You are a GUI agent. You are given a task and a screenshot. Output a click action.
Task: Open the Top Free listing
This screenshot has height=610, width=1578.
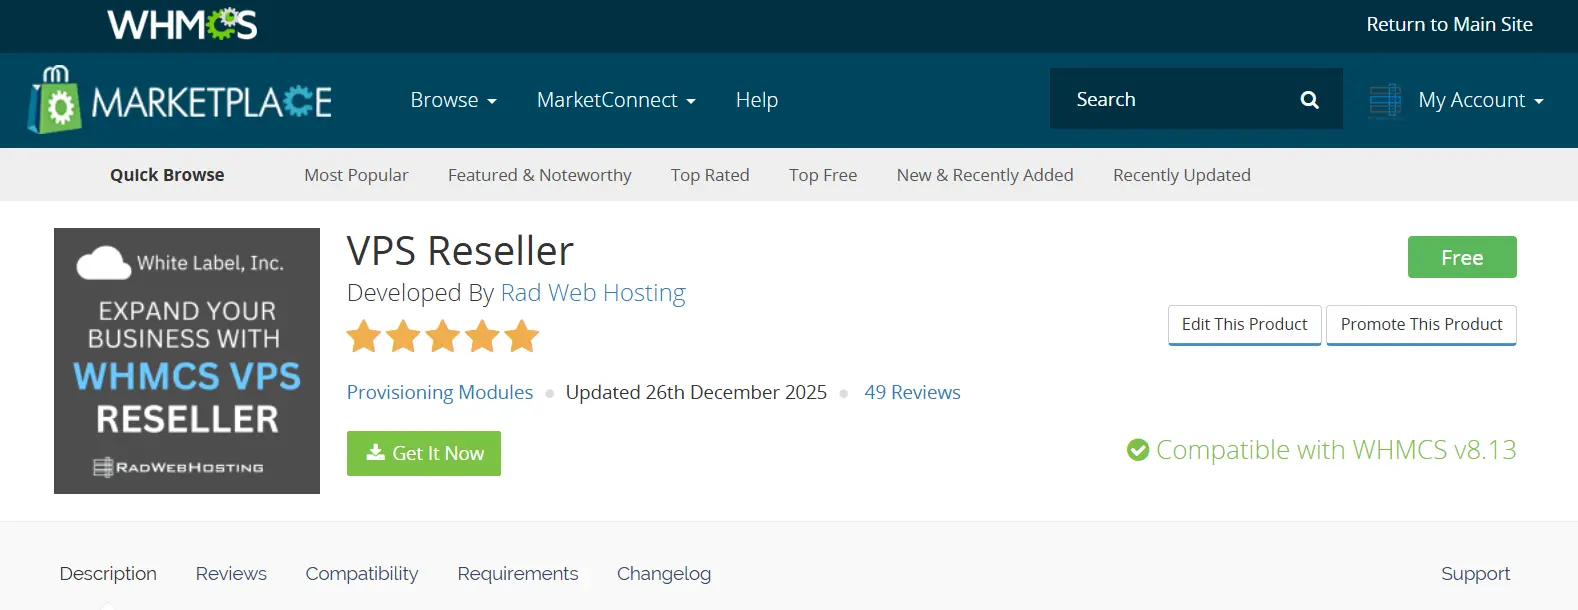[x=823, y=175]
